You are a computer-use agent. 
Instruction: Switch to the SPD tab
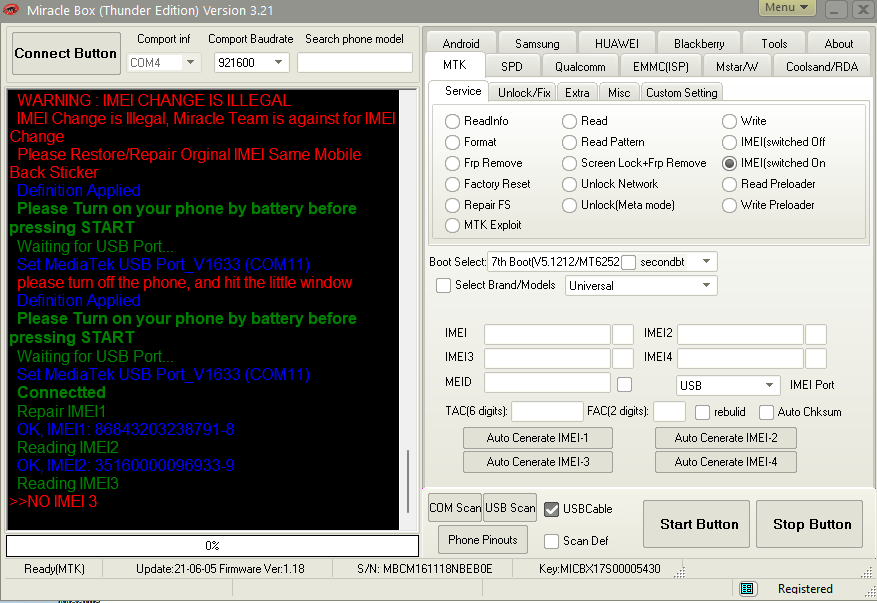pyautogui.click(x=512, y=67)
